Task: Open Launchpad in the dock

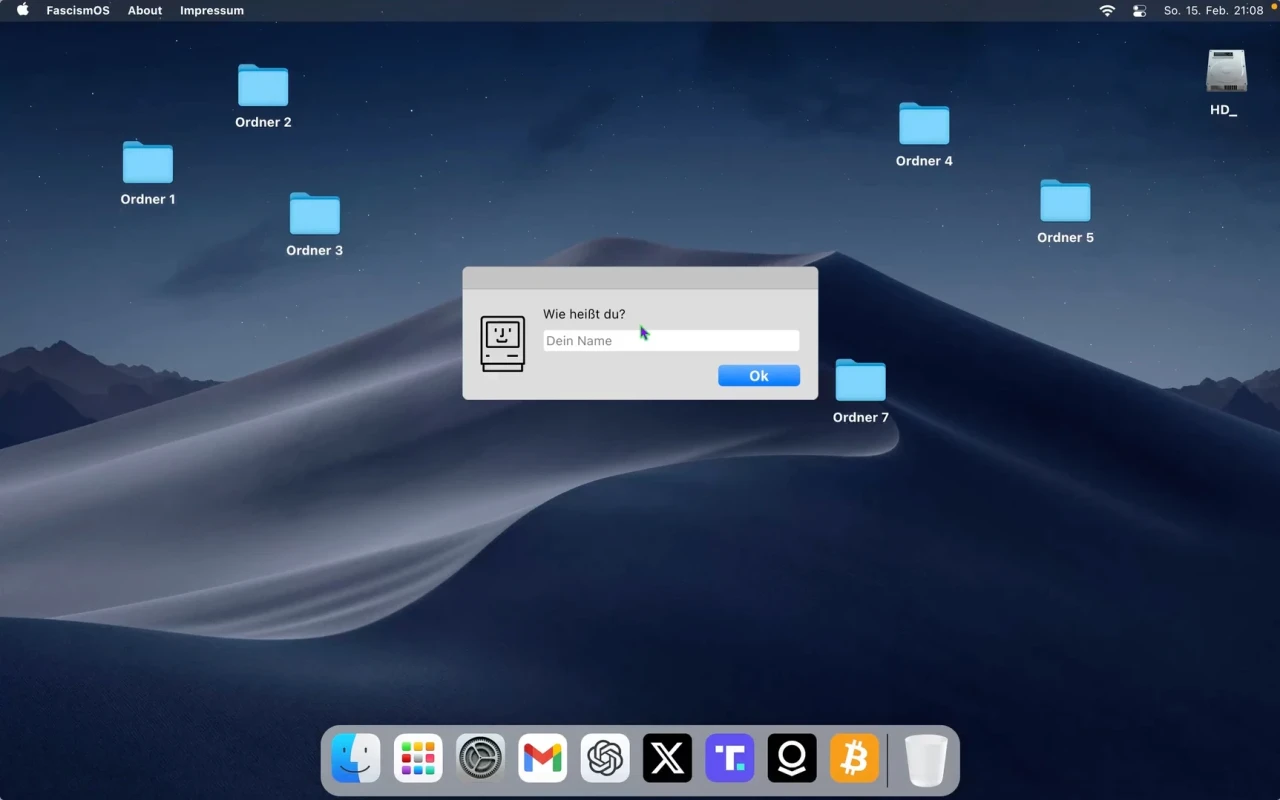Action: click(x=418, y=758)
